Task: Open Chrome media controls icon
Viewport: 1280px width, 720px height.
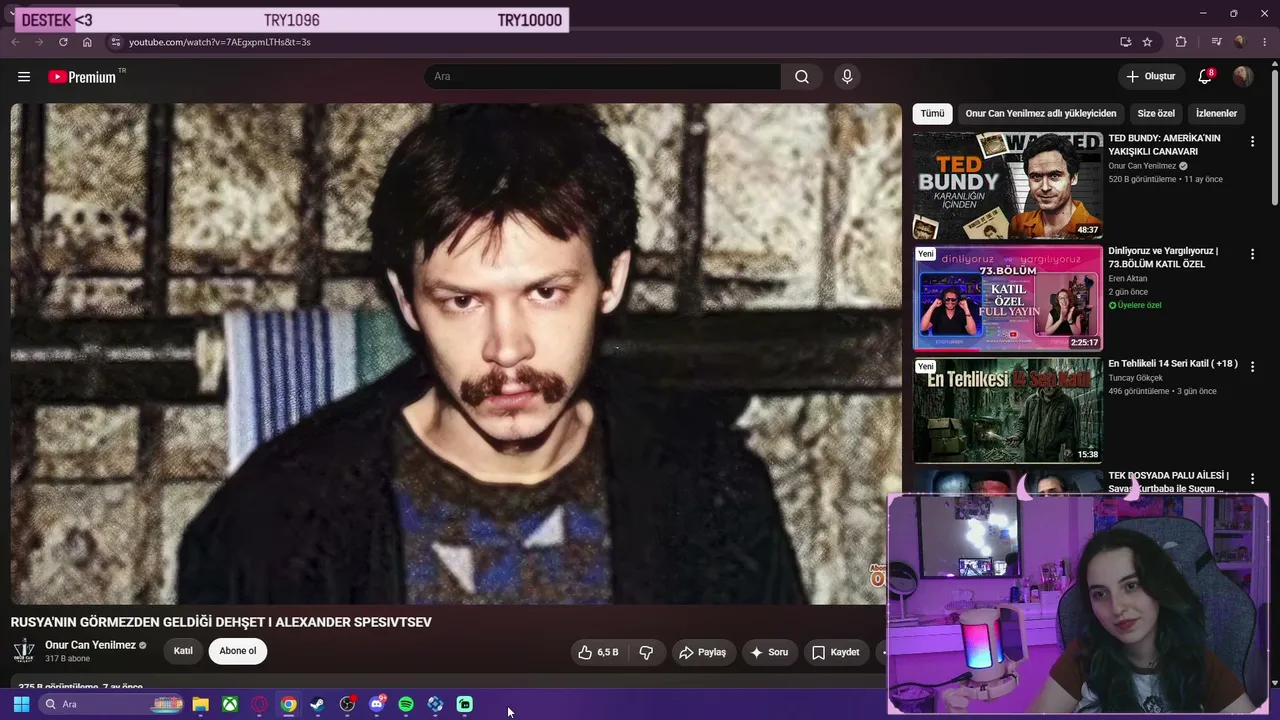Action: (x=1216, y=42)
